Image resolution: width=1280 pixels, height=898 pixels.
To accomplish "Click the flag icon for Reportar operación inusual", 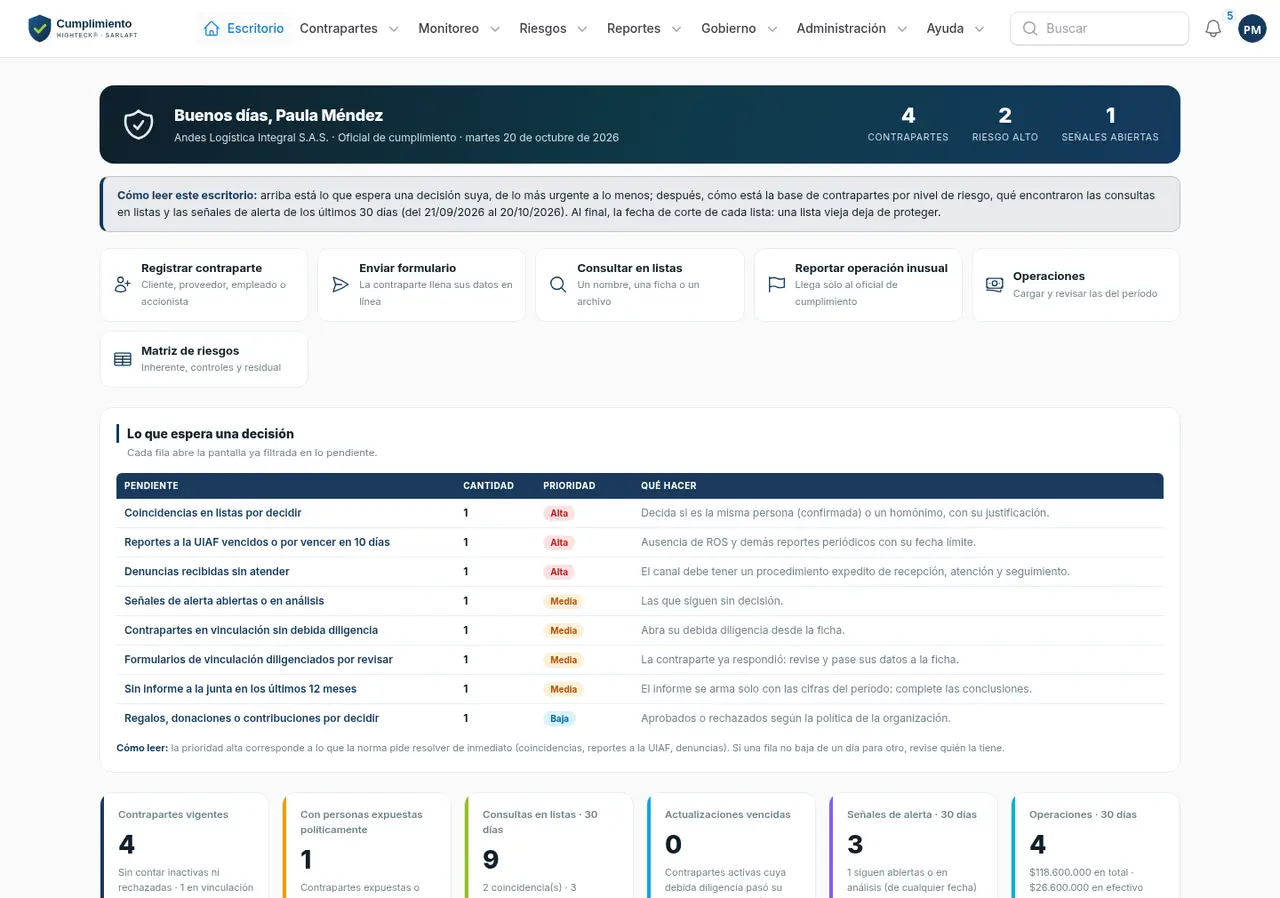I will pyautogui.click(x=776, y=285).
